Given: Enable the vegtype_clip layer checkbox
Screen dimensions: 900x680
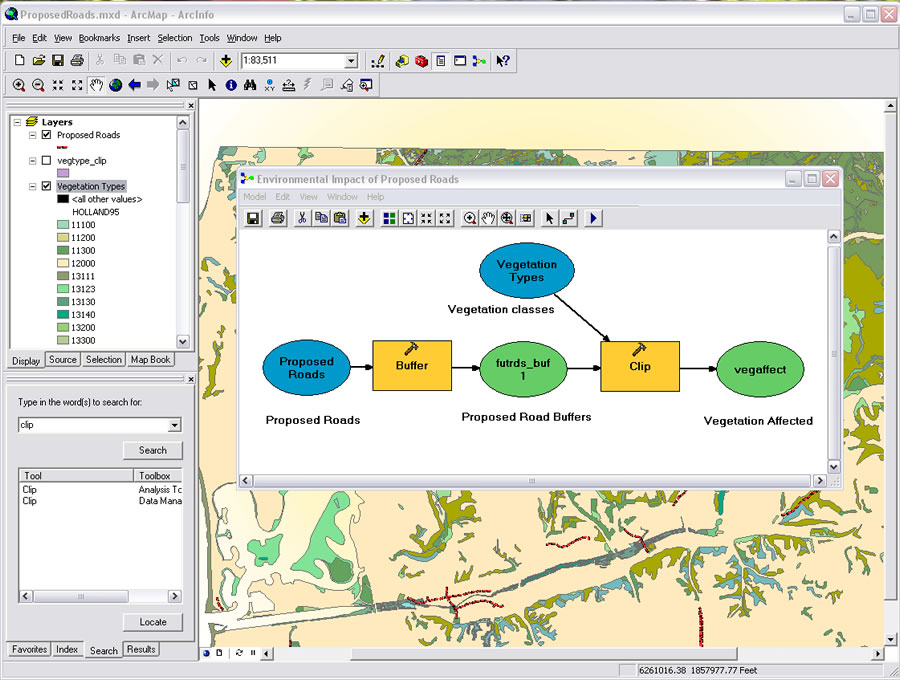Looking at the screenshot, I should (46, 160).
